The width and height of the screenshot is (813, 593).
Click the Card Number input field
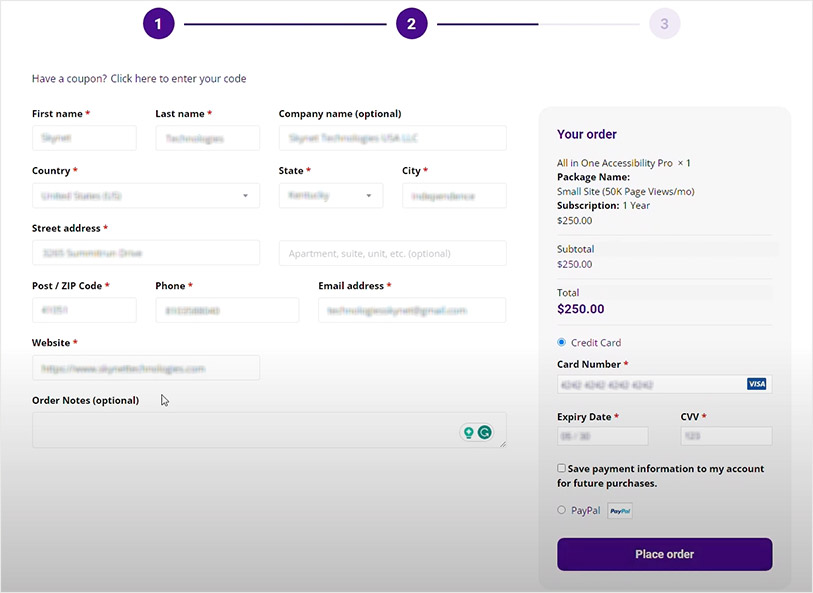650,383
